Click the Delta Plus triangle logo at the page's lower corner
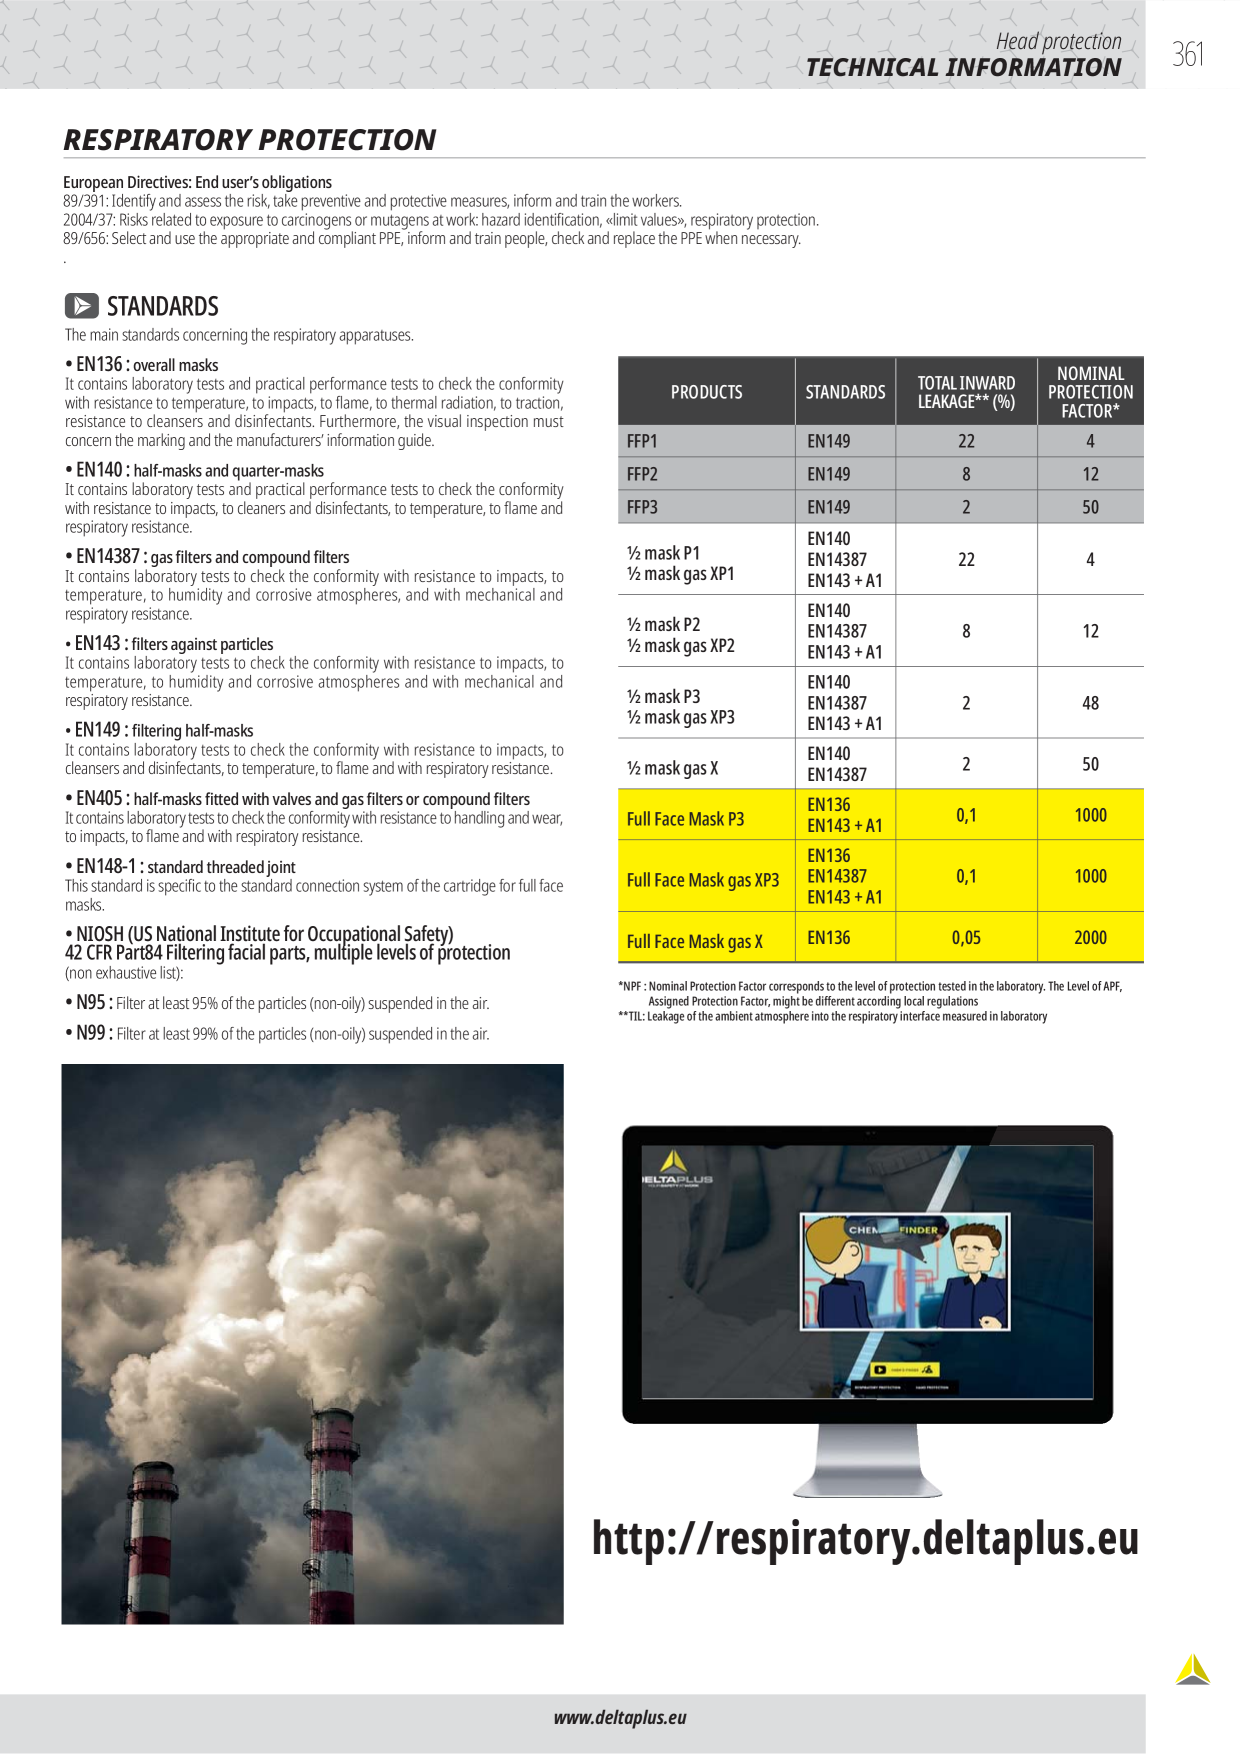 click(x=1192, y=1670)
